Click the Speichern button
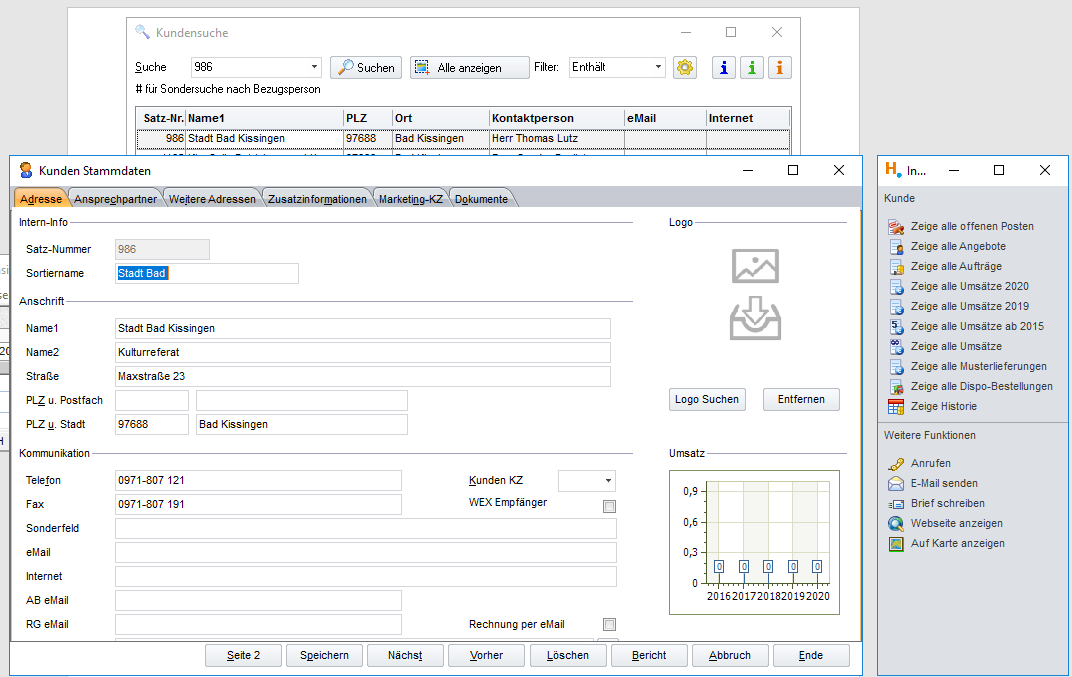 click(x=323, y=655)
